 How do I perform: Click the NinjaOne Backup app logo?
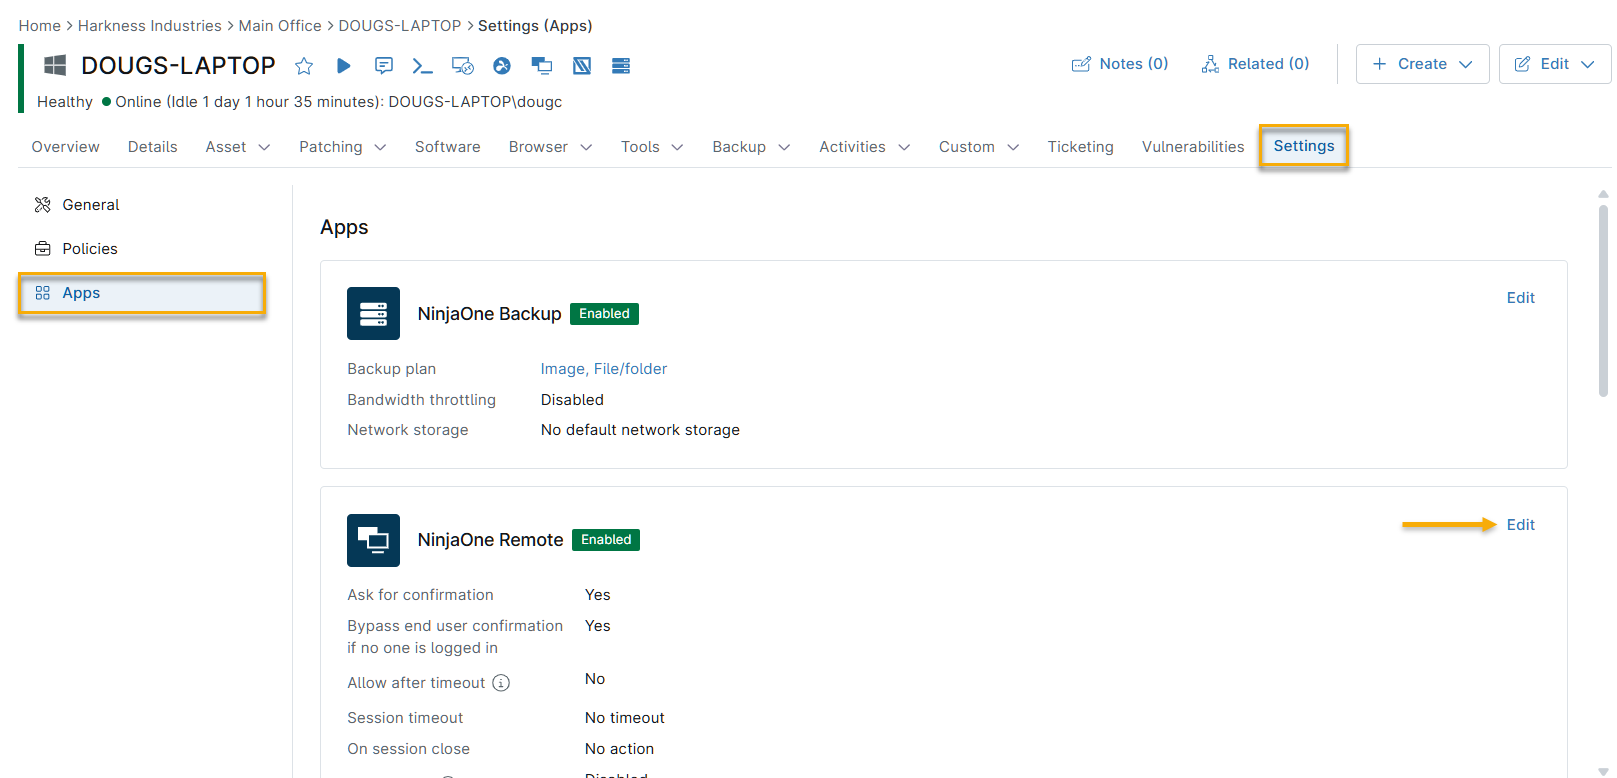tap(373, 313)
